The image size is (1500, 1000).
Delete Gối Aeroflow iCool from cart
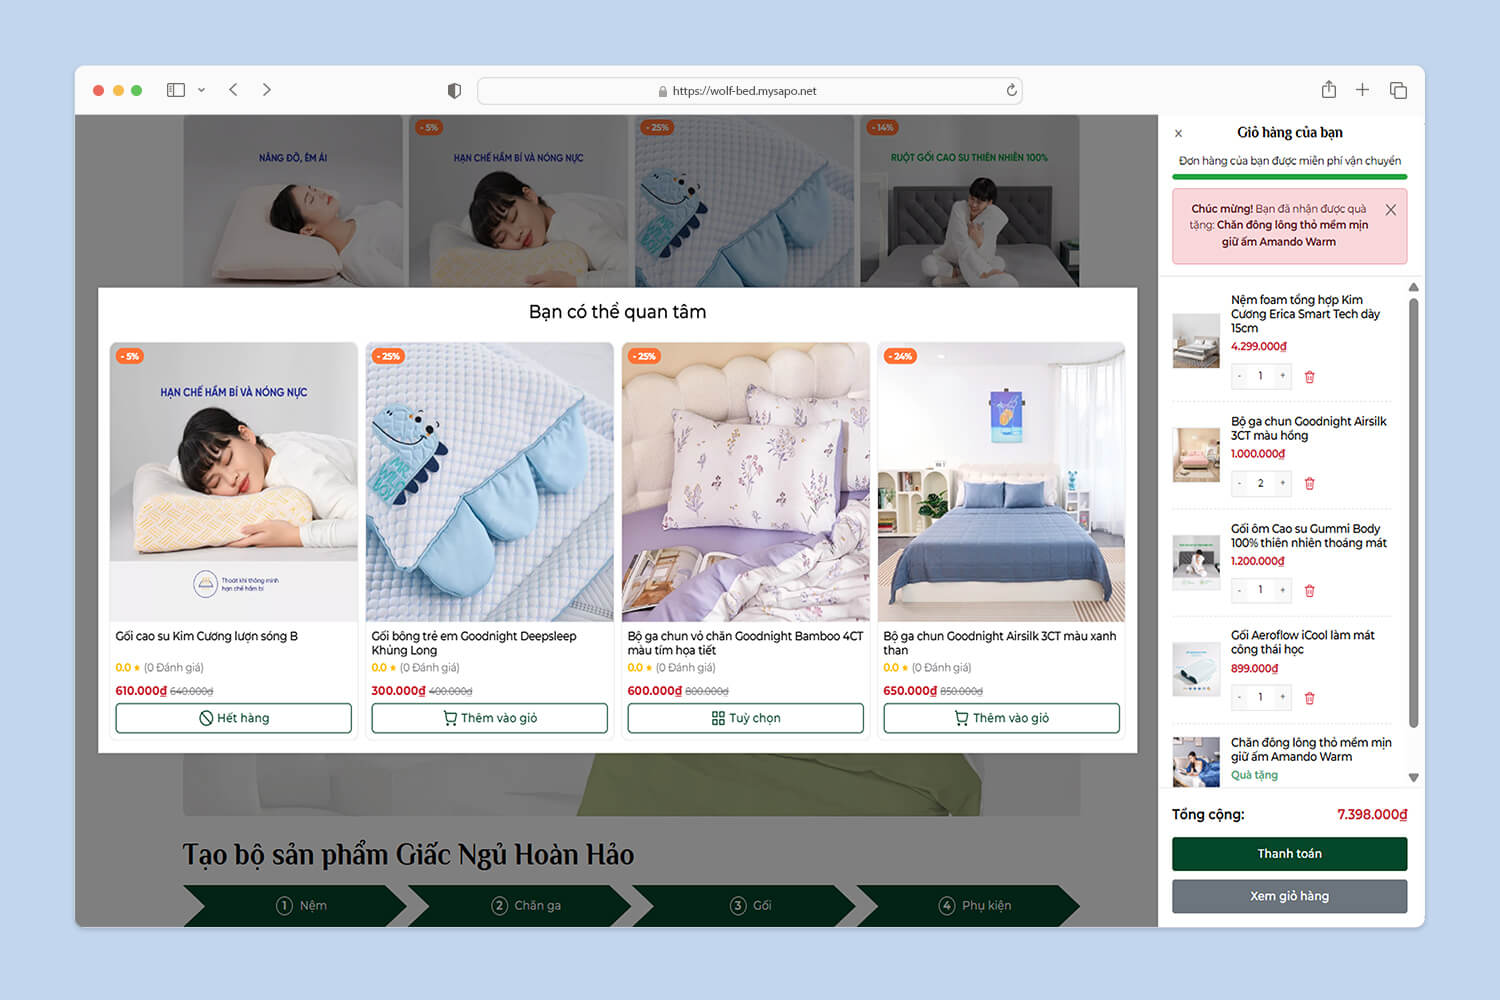click(1309, 698)
